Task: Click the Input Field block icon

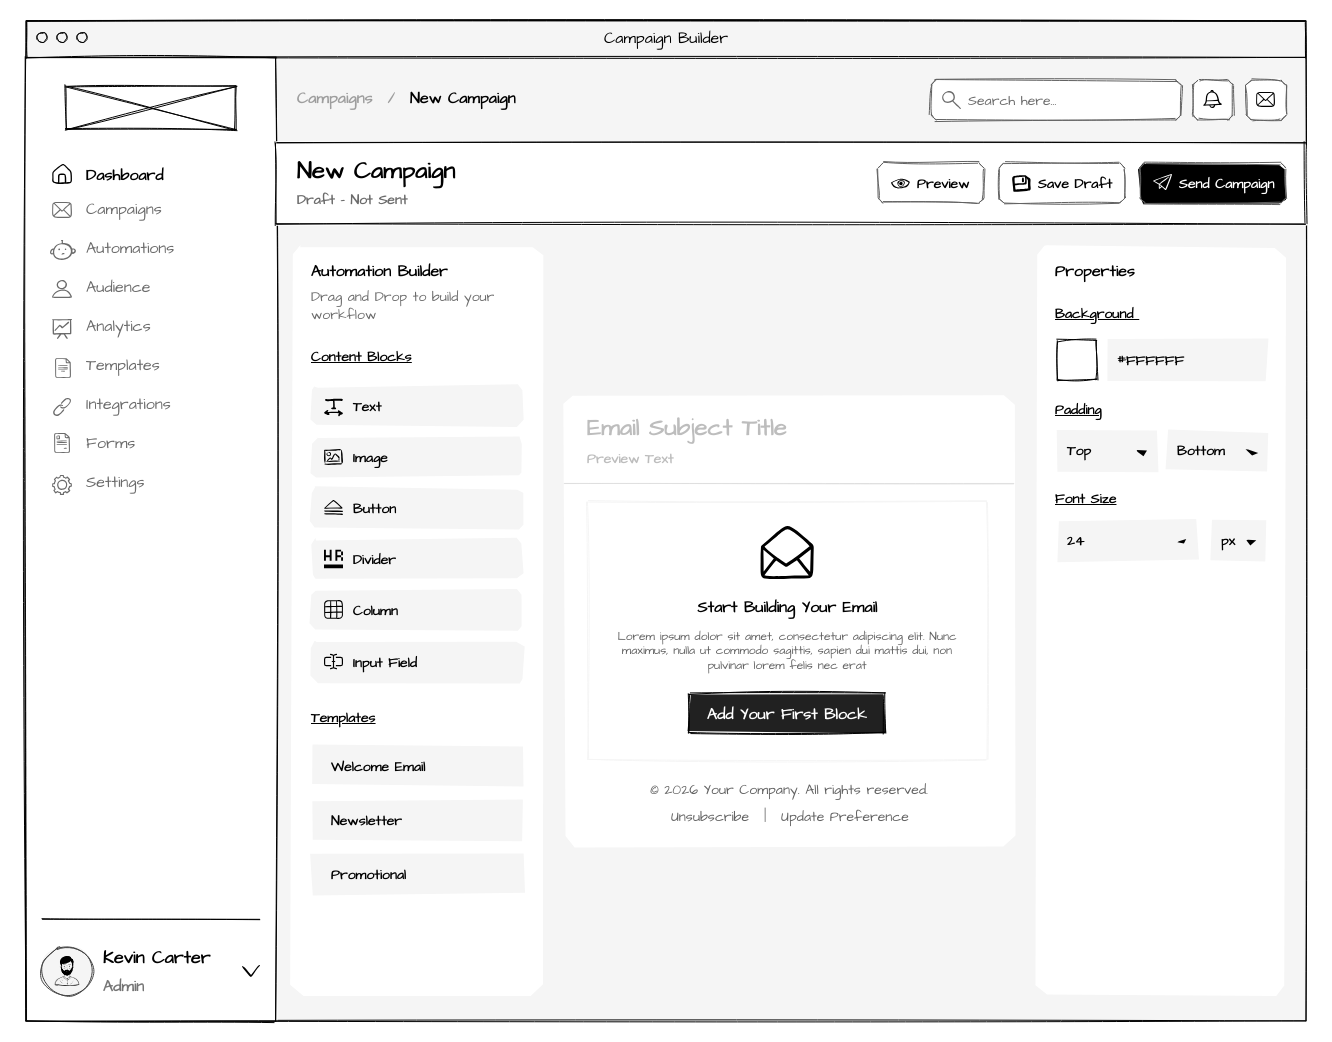Action: click(333, 661)
